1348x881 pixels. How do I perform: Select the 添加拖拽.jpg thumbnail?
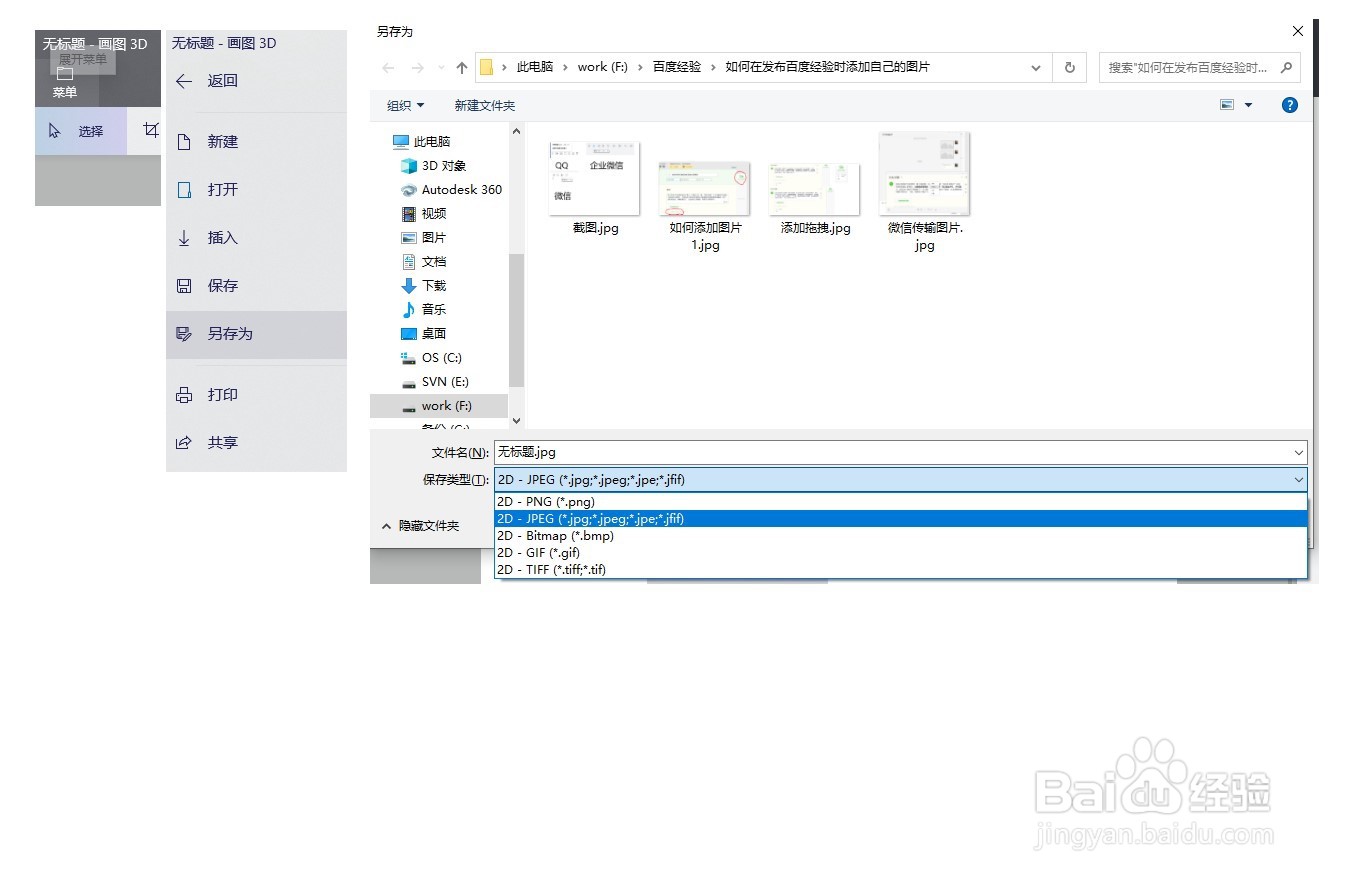pyautogui.click(x=815, y=189)
